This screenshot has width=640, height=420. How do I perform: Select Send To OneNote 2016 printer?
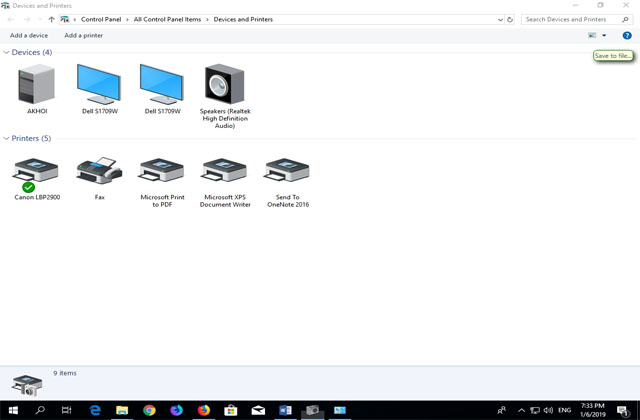point(288,171)
